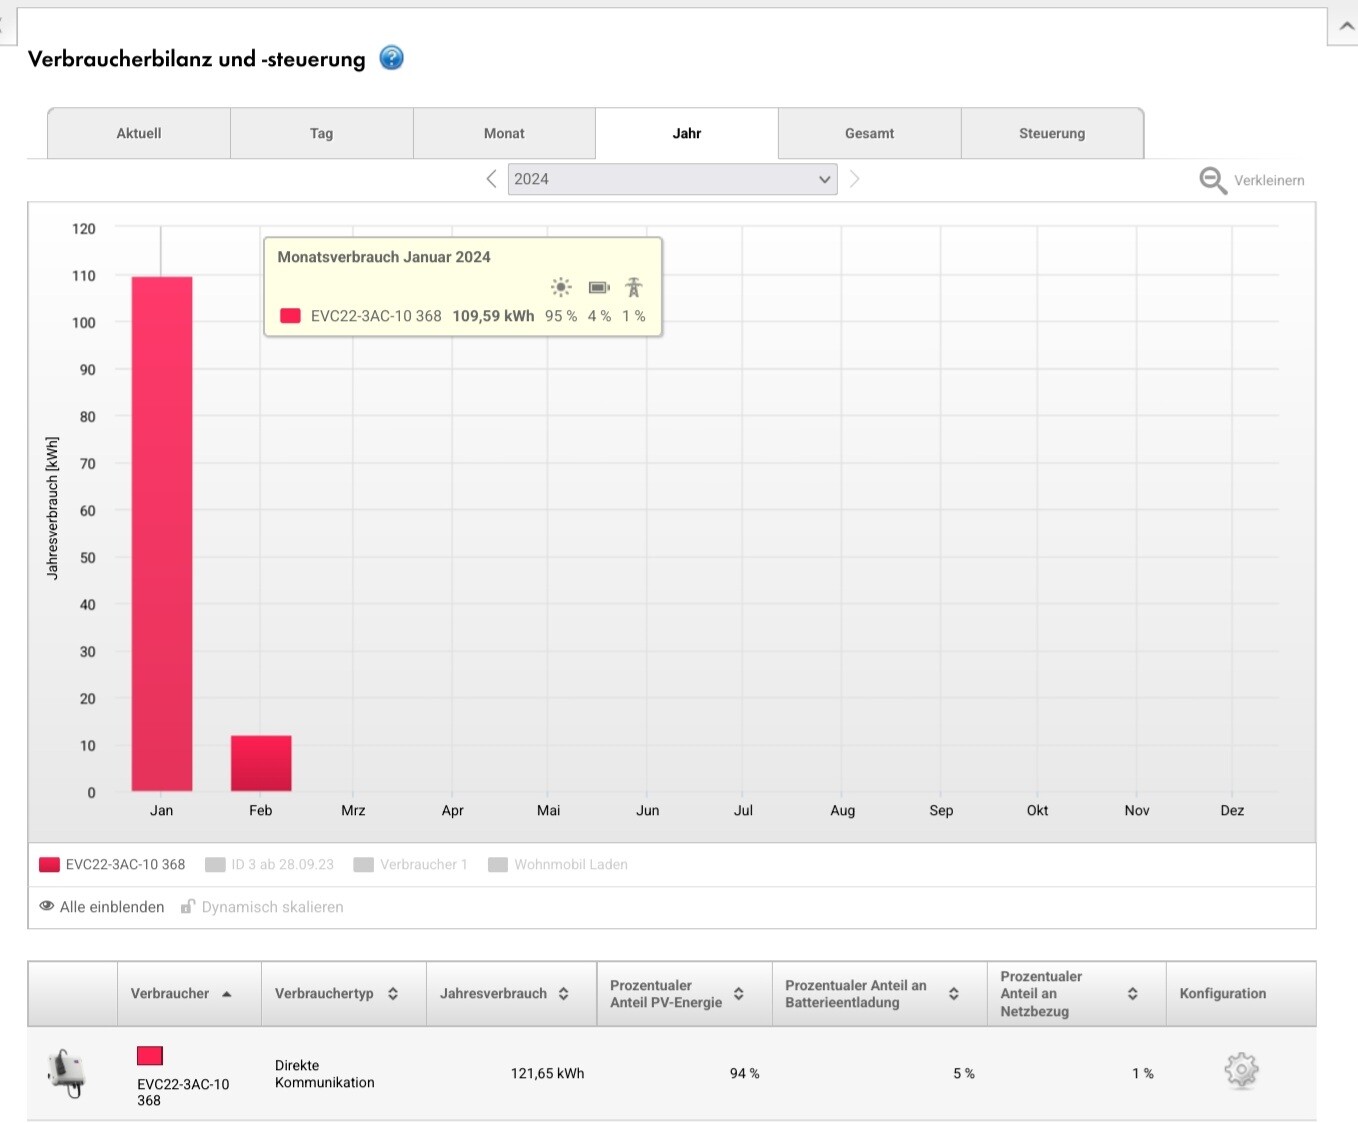Switch to the Steuerung tab
The image size is (1358, 1123).
[1051, 133]
